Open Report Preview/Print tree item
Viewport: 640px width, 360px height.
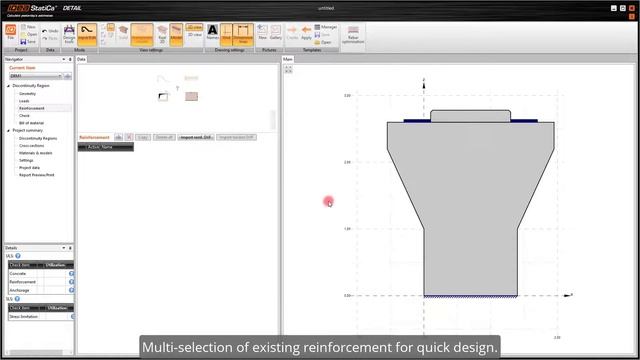[x=36, y=175]
